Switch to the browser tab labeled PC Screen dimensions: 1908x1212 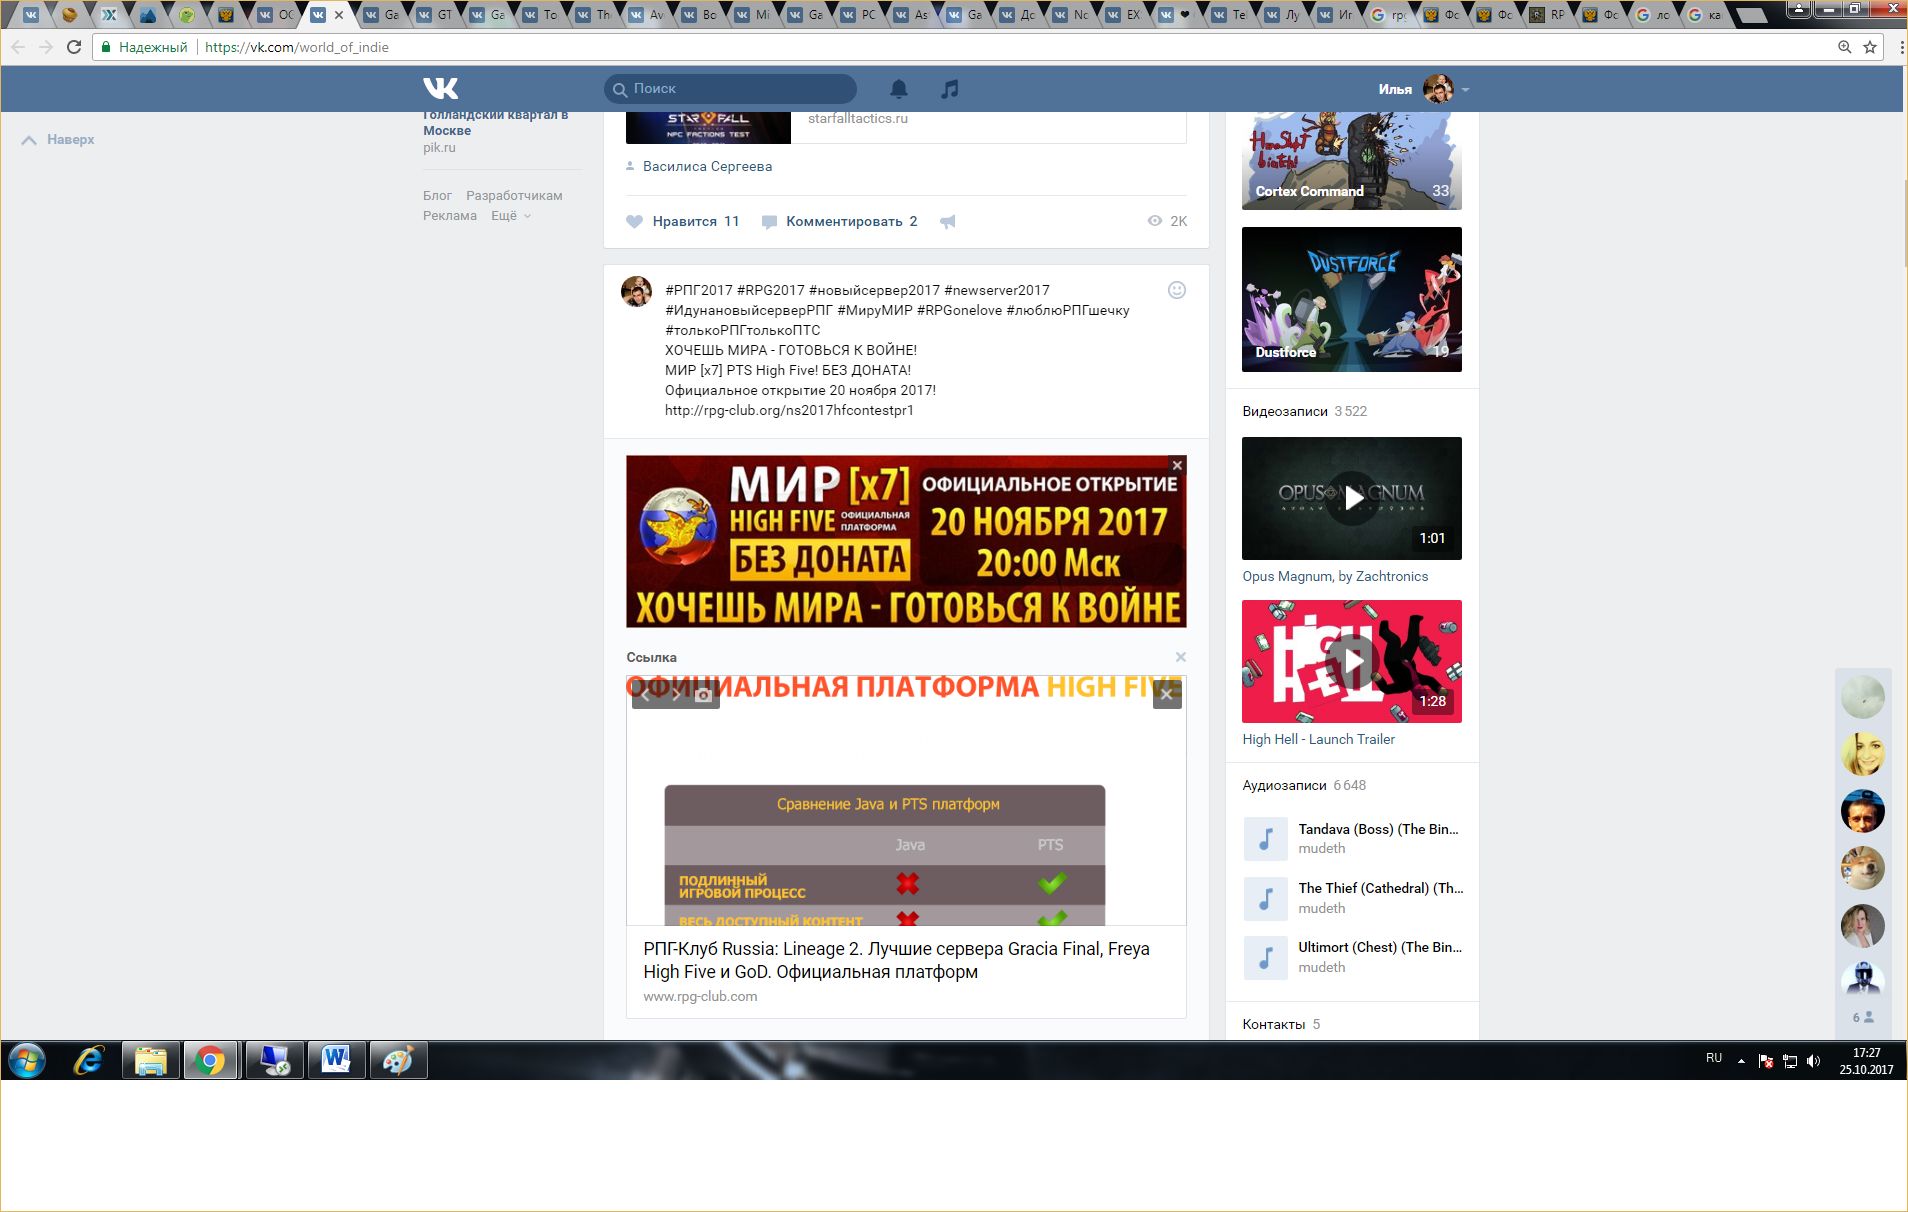pos(859,15)
